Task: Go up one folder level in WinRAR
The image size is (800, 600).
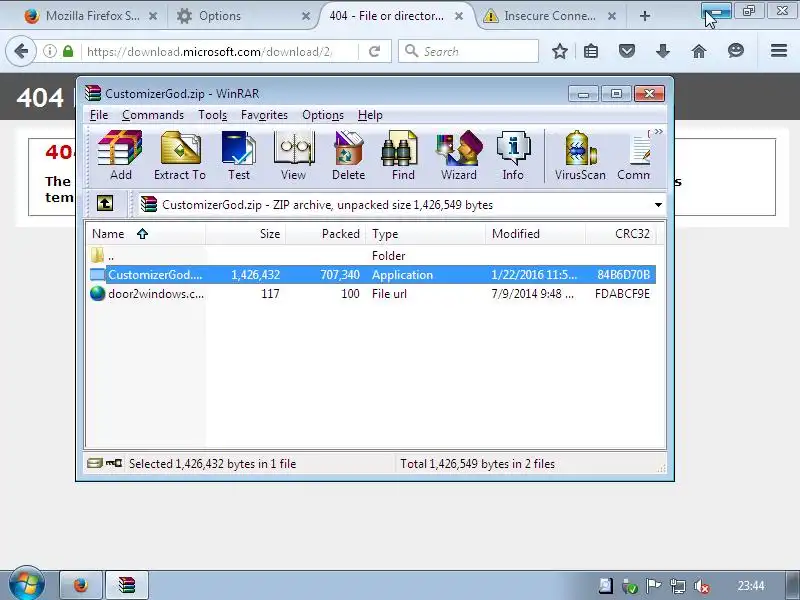Action: [105, 204]
